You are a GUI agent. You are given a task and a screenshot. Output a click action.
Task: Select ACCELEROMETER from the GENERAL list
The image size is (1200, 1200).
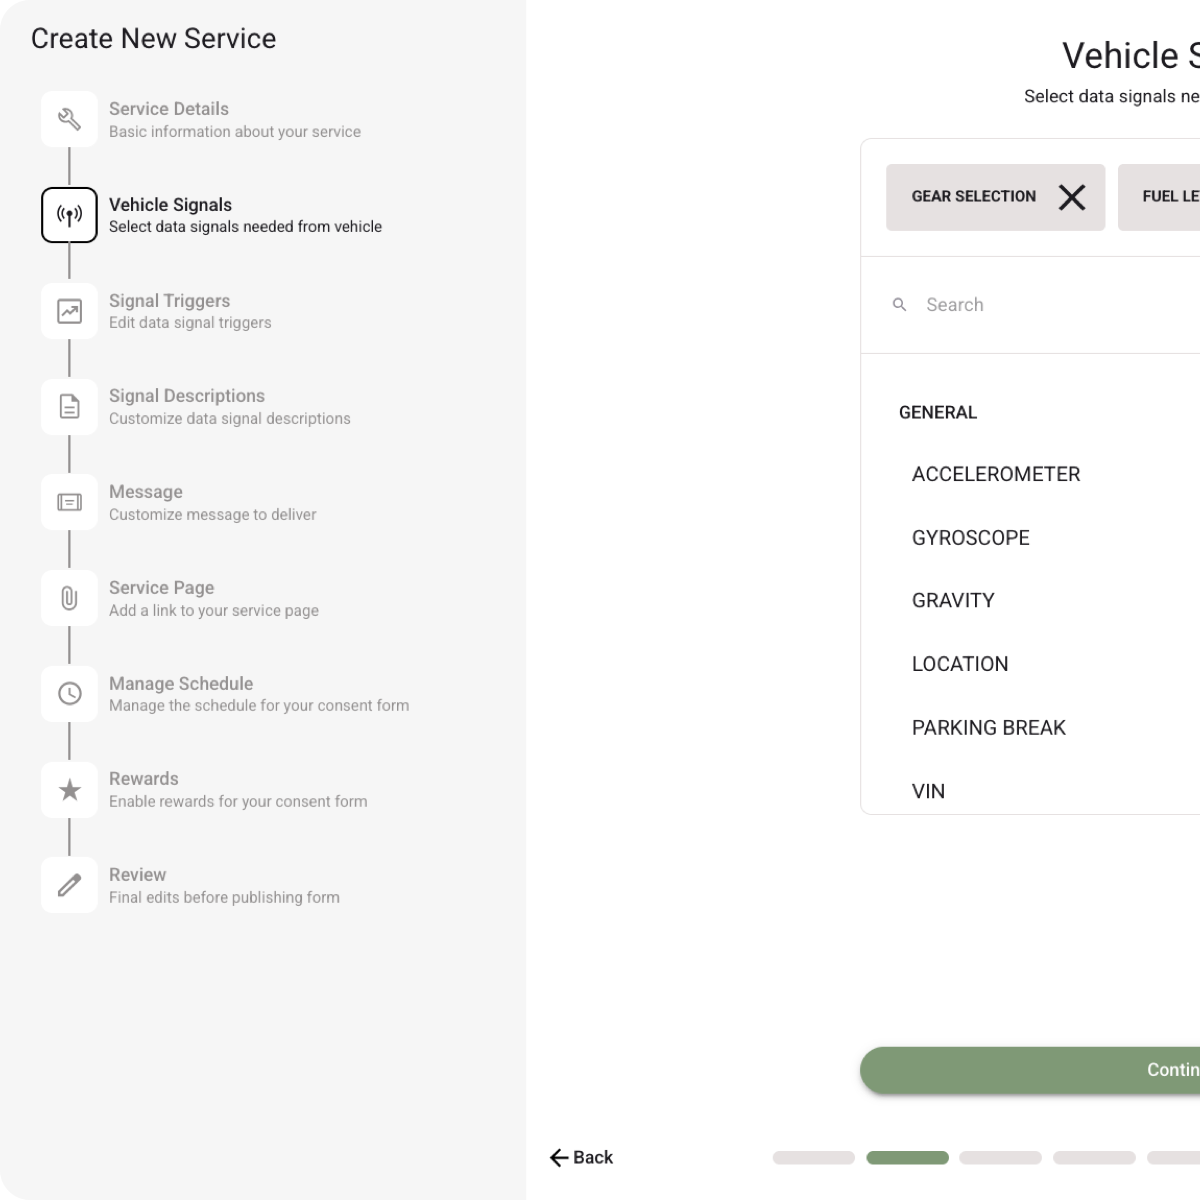995,474
